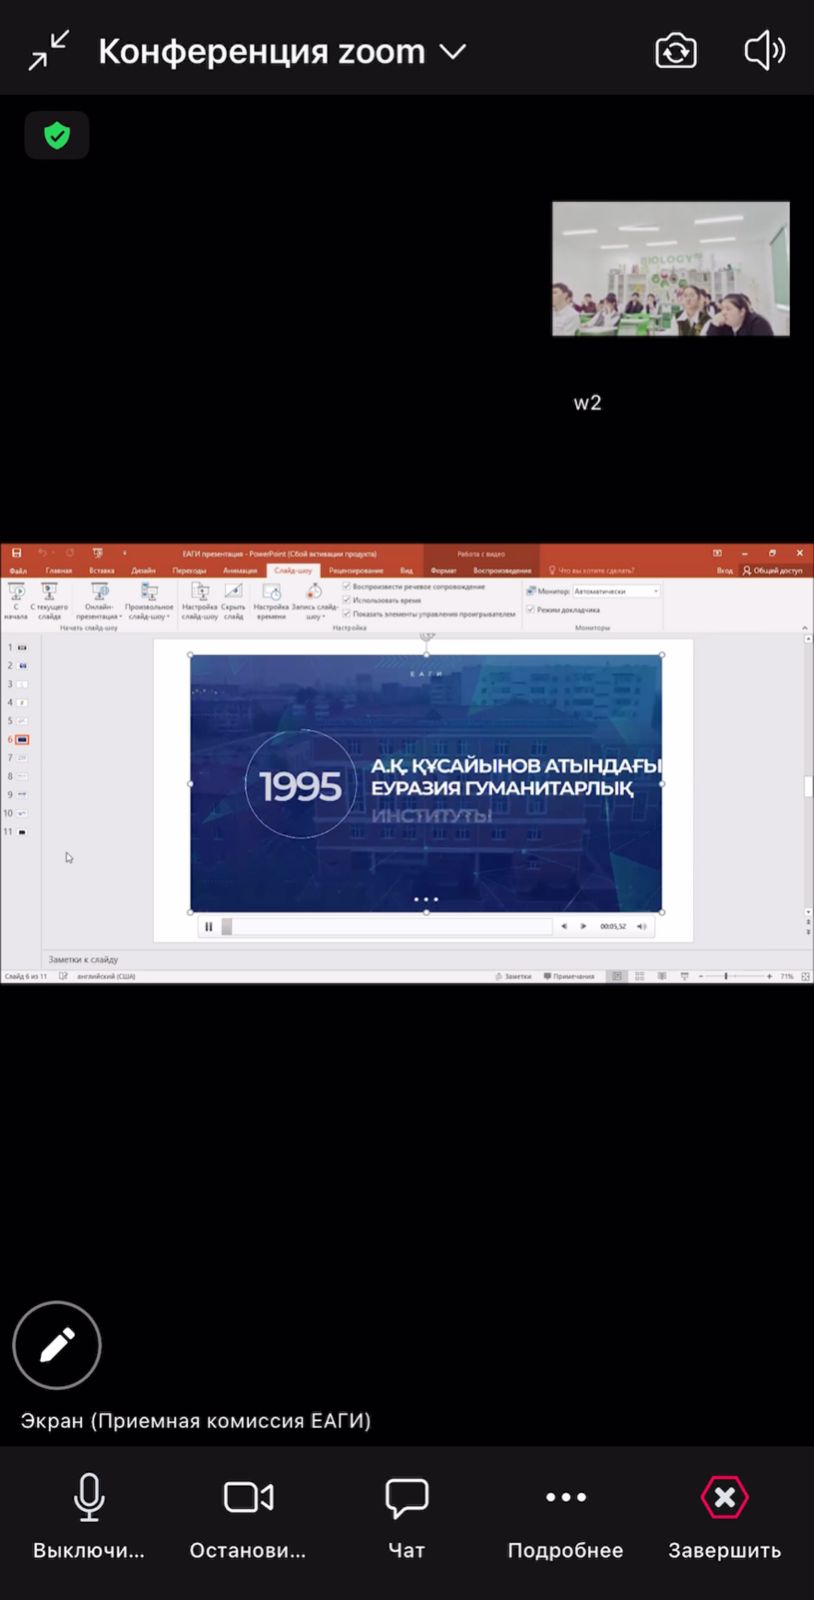Image resolution: width=814 pixels, height=1600 pixels.
Task: Toggle the speaker audio output icon
Action: coord(764,51)
